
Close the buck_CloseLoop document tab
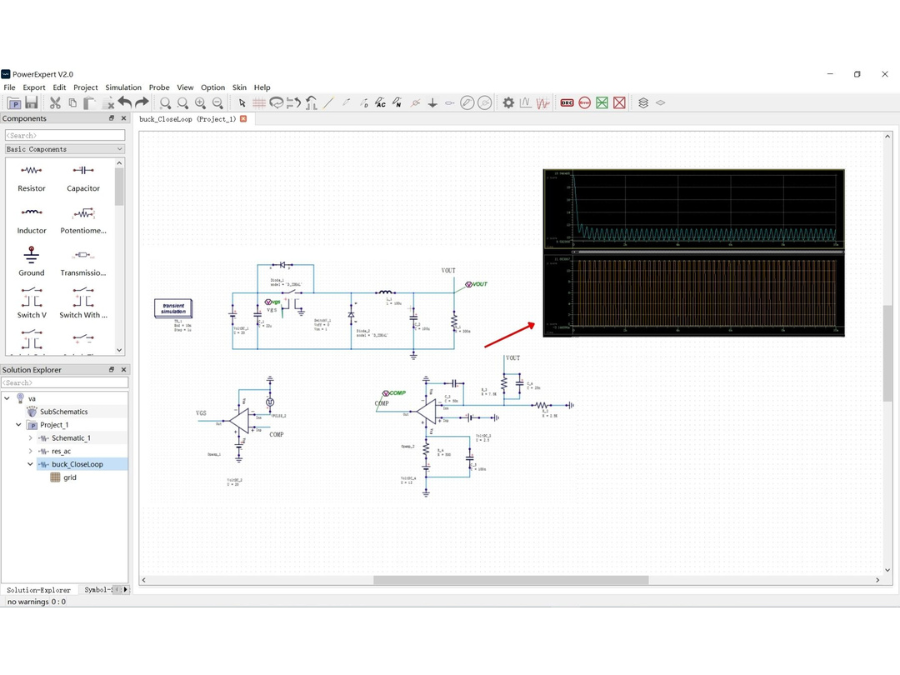coord(243,119)
